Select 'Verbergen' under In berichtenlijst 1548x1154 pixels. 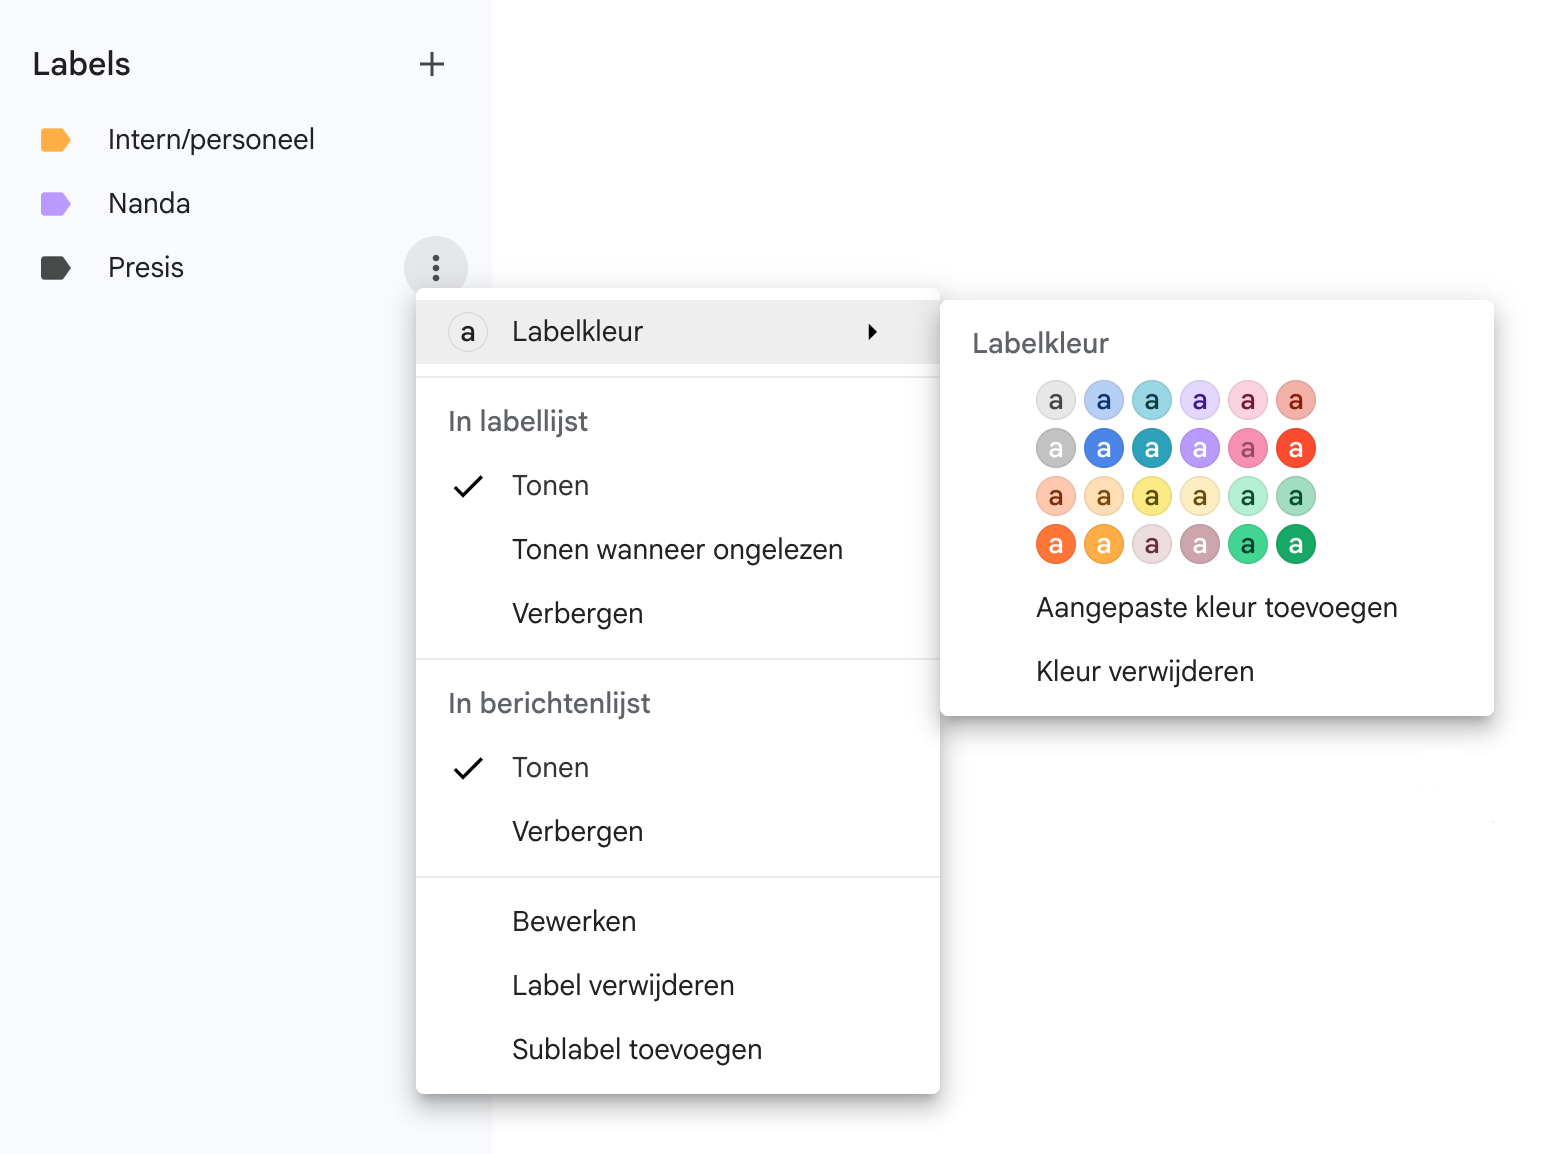click(577, 831)
